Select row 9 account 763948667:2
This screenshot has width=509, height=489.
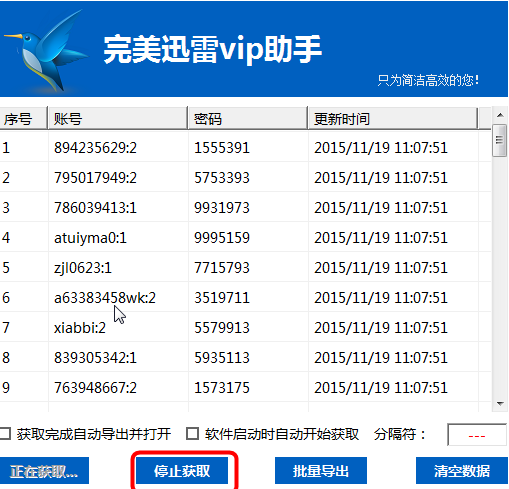245,387
